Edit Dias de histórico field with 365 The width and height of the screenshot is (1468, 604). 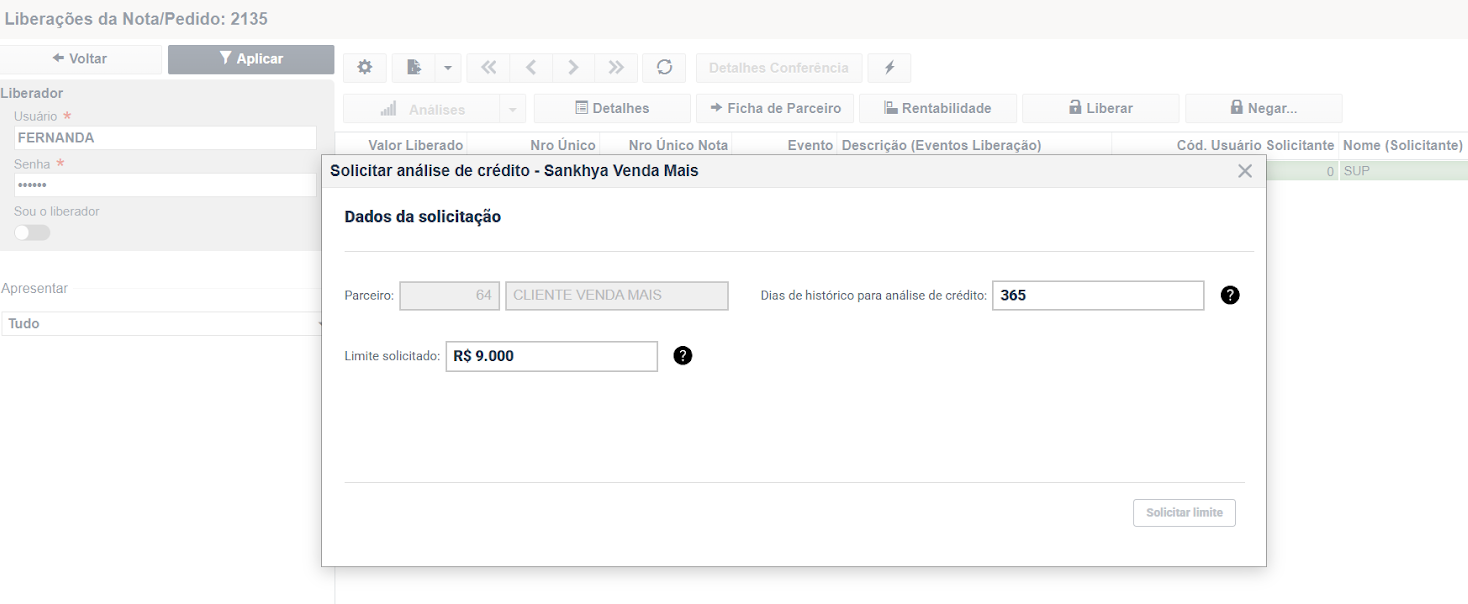1098,296
